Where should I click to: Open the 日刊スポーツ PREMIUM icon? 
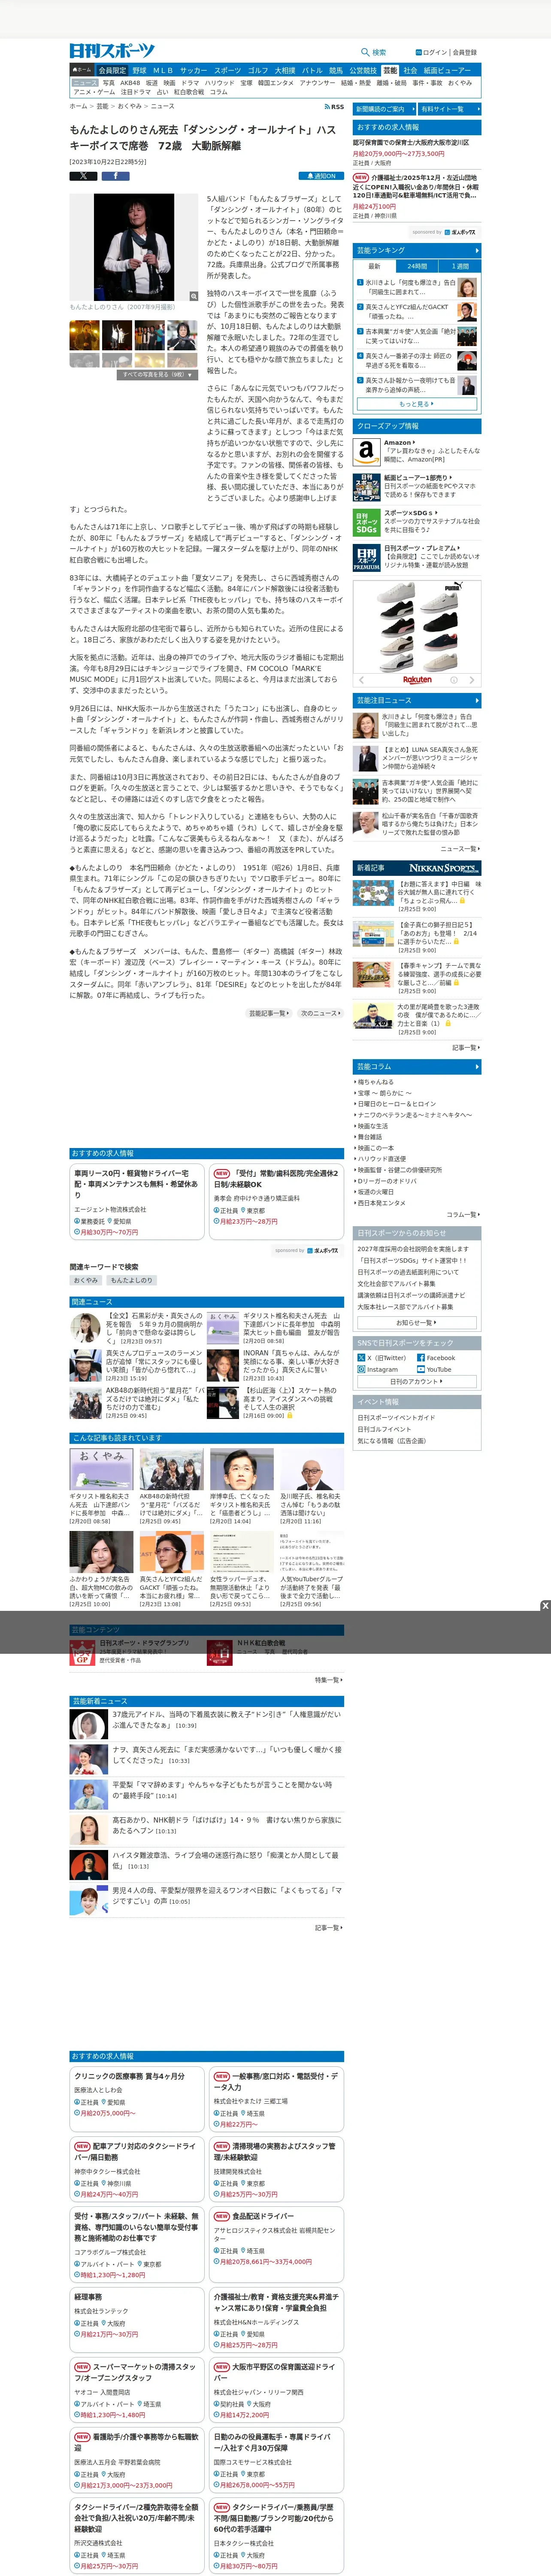coord(366,558)
